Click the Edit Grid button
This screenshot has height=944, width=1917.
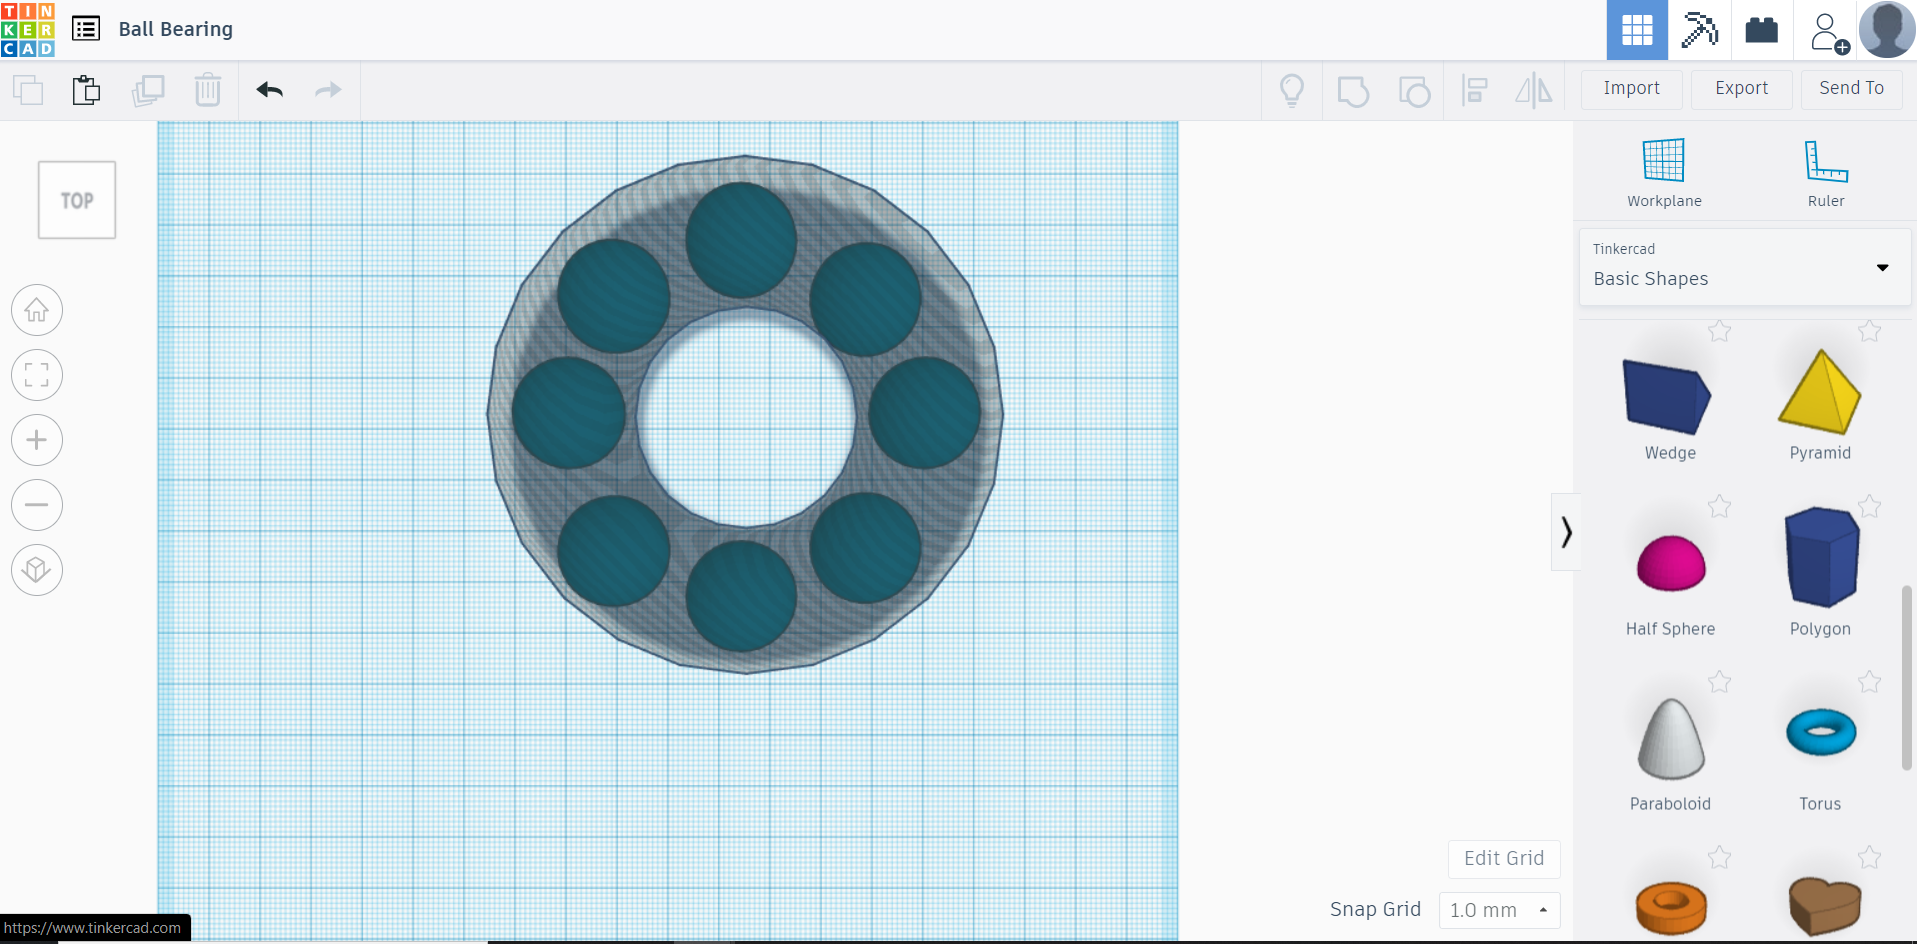(x=1504, y=859)
